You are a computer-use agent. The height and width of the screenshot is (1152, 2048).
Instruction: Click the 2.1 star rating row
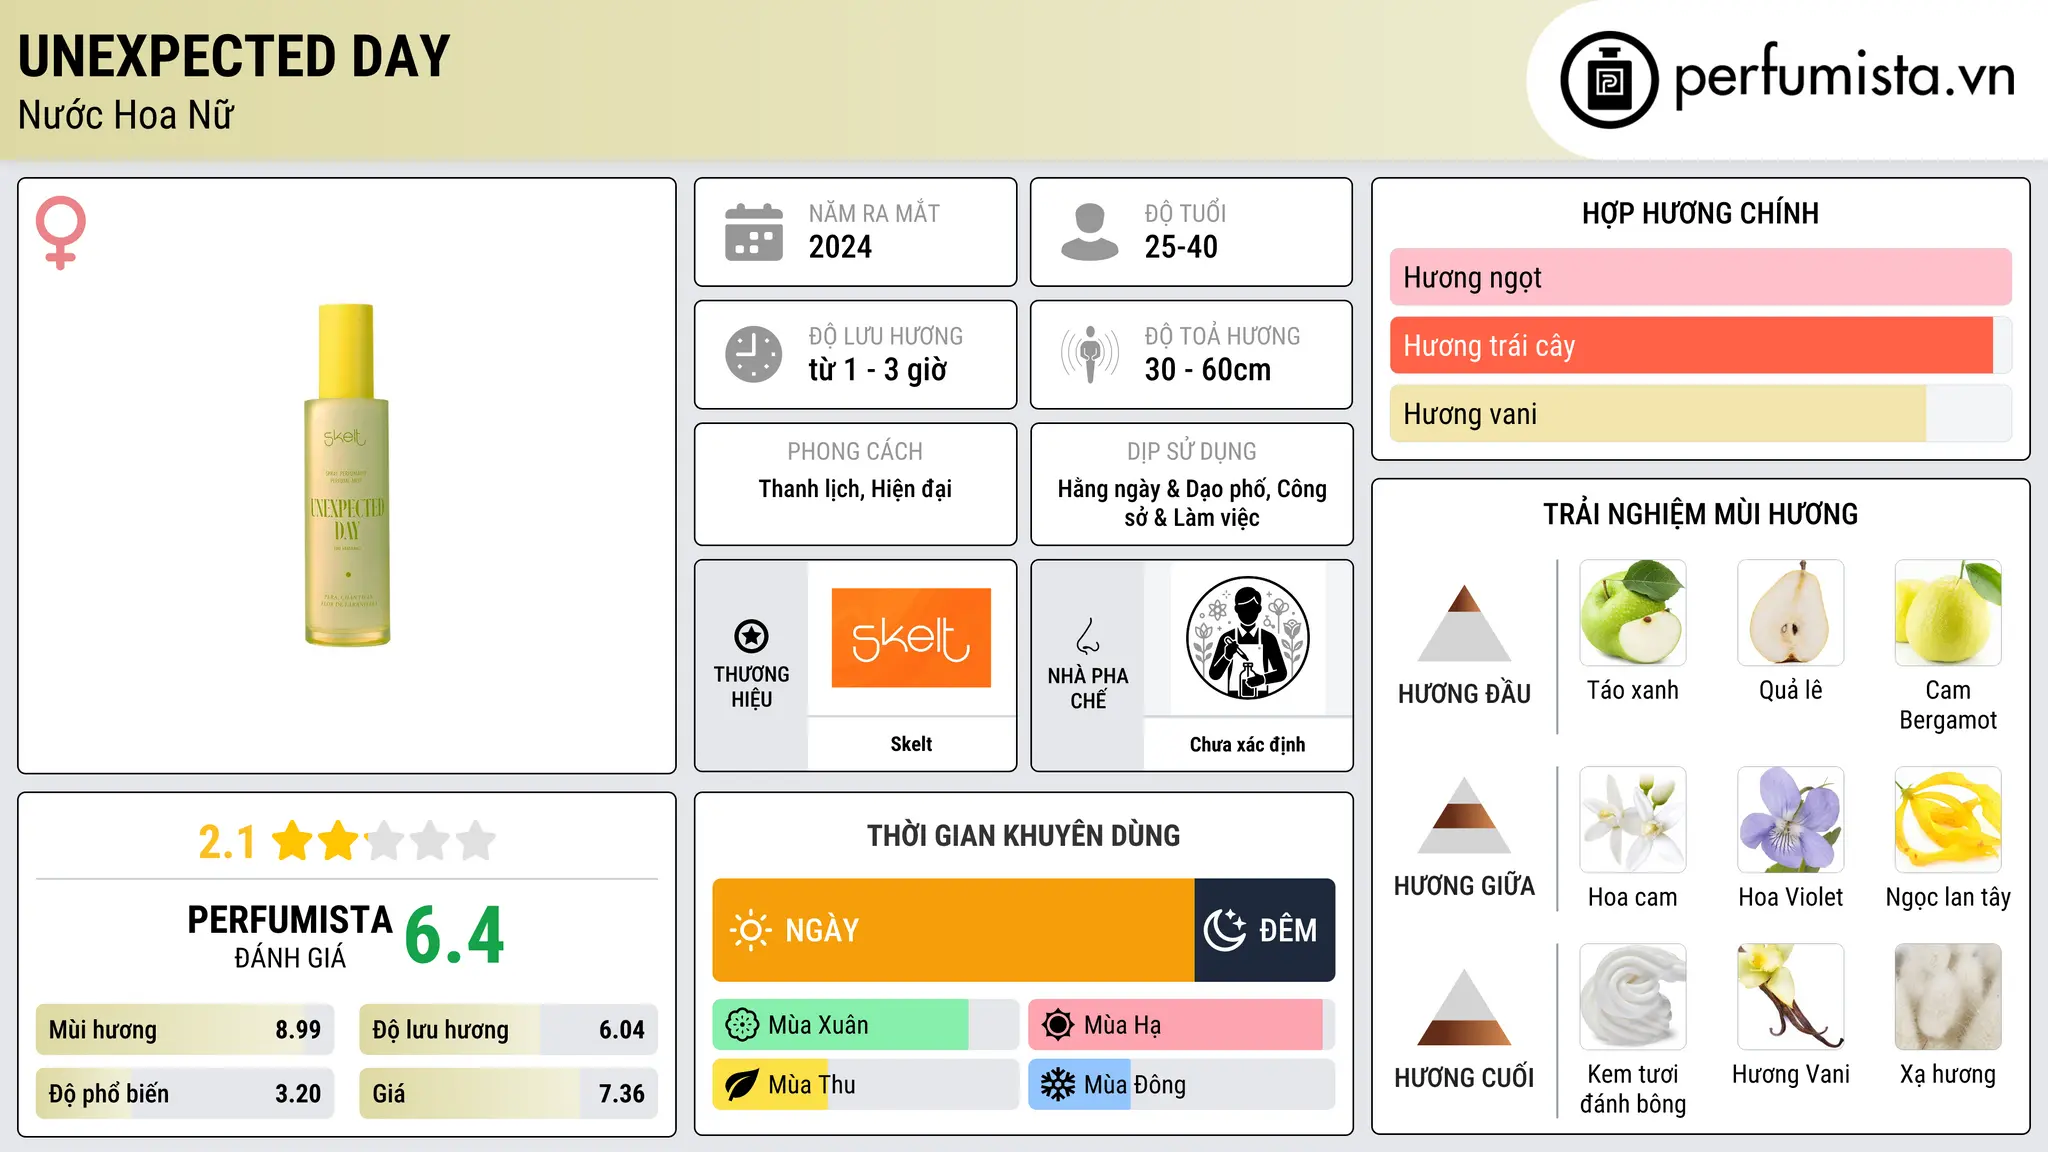click(x=347, y=841)
